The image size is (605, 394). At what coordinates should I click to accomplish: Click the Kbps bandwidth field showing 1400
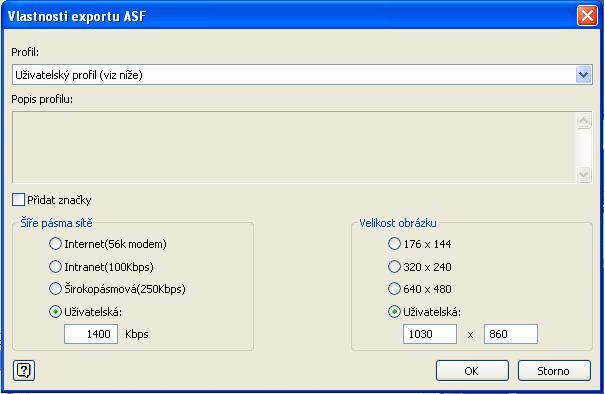91,334
